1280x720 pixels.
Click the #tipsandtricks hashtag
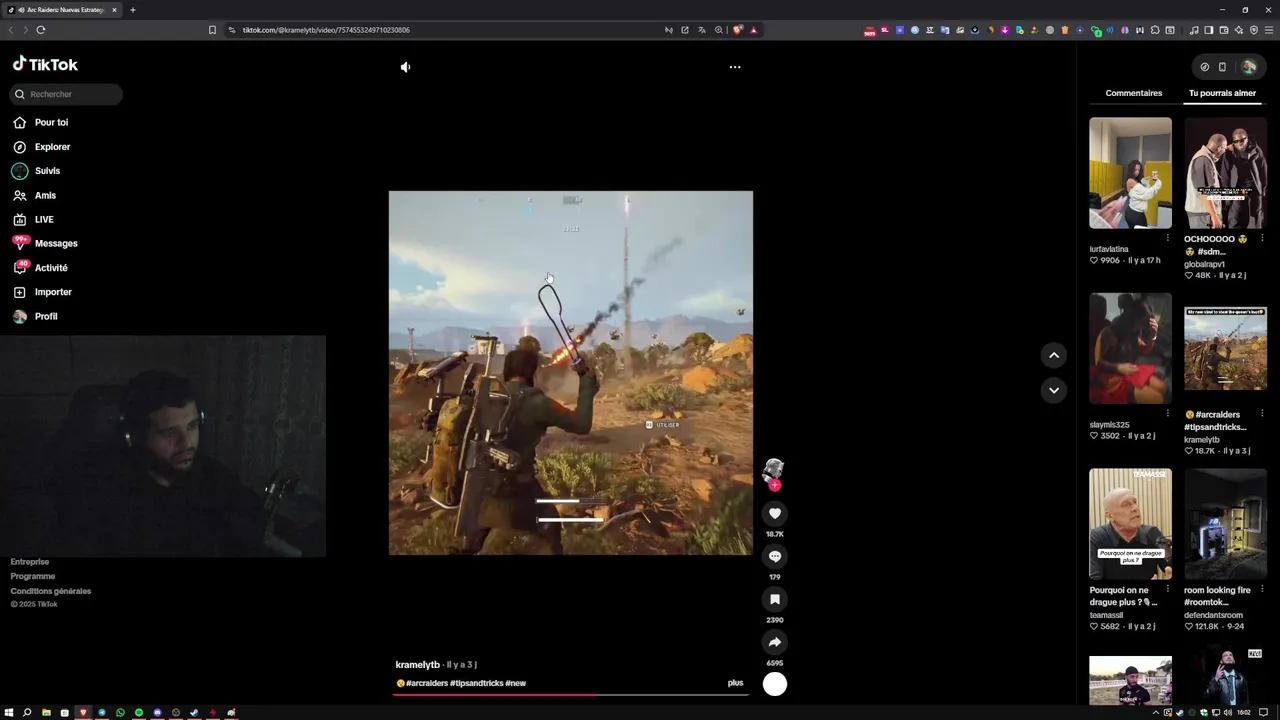[477, 683]
